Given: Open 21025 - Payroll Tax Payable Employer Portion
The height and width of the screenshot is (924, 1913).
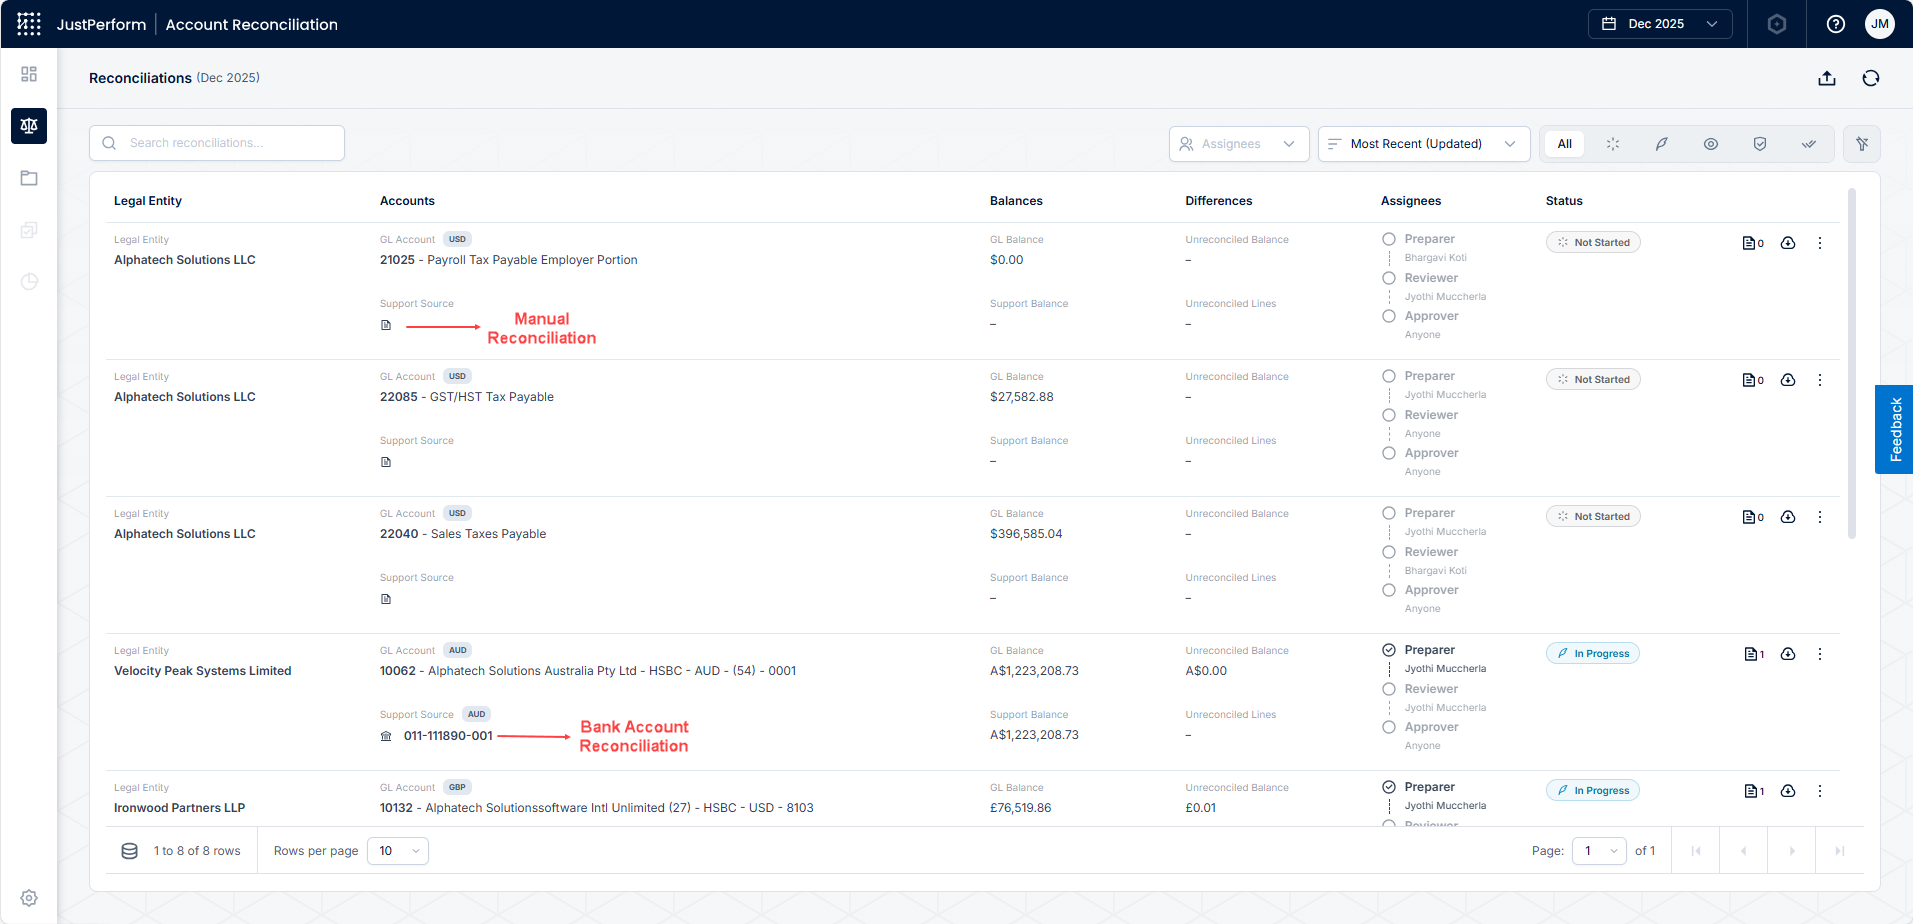Looking at the screenshot, I should tap(508, 260).
